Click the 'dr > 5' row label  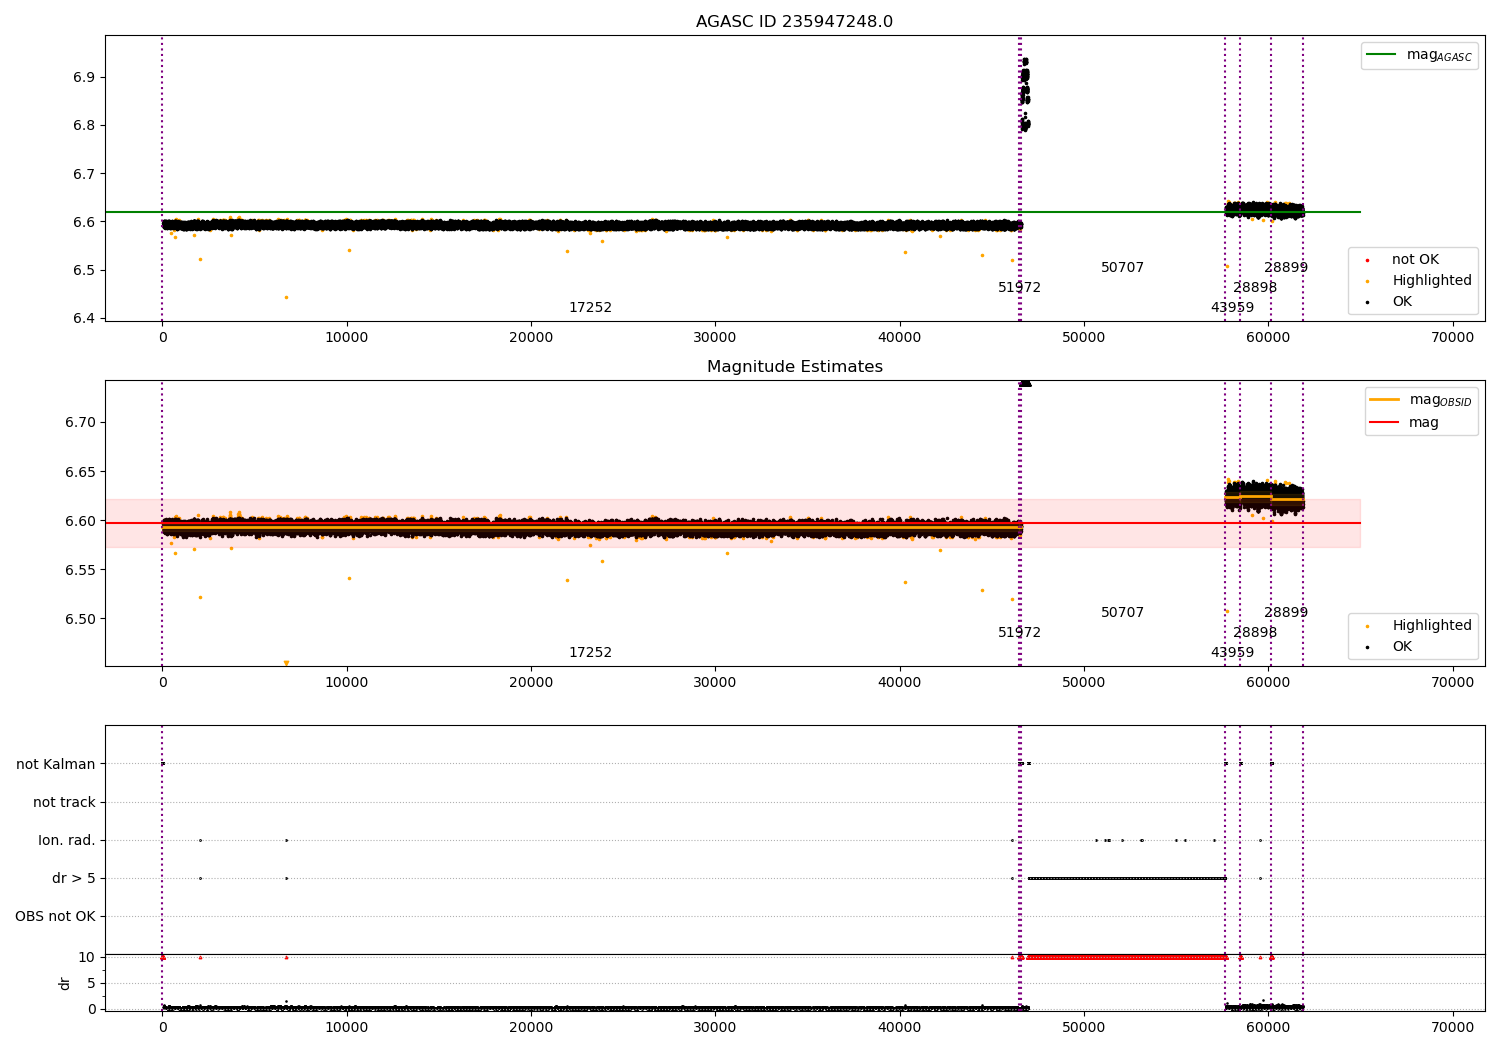(74, 878)
